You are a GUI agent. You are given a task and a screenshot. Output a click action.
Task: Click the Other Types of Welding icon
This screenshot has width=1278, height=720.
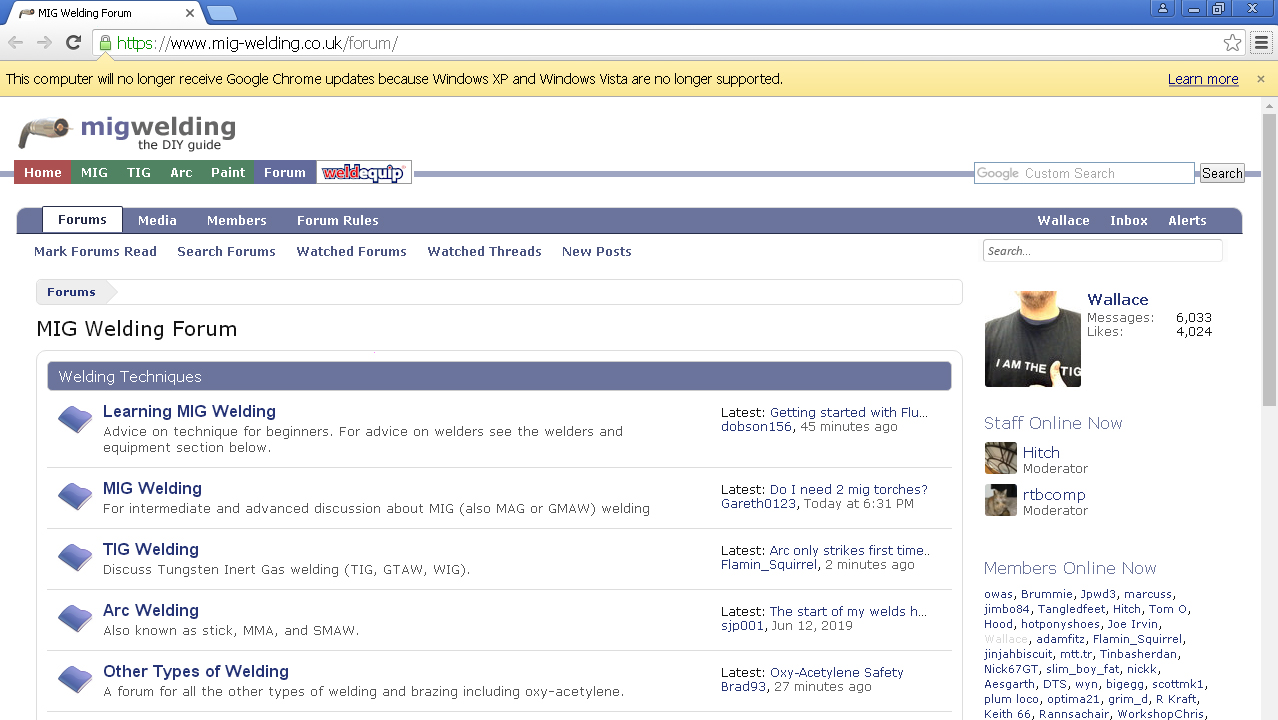(x=75, y=680)
